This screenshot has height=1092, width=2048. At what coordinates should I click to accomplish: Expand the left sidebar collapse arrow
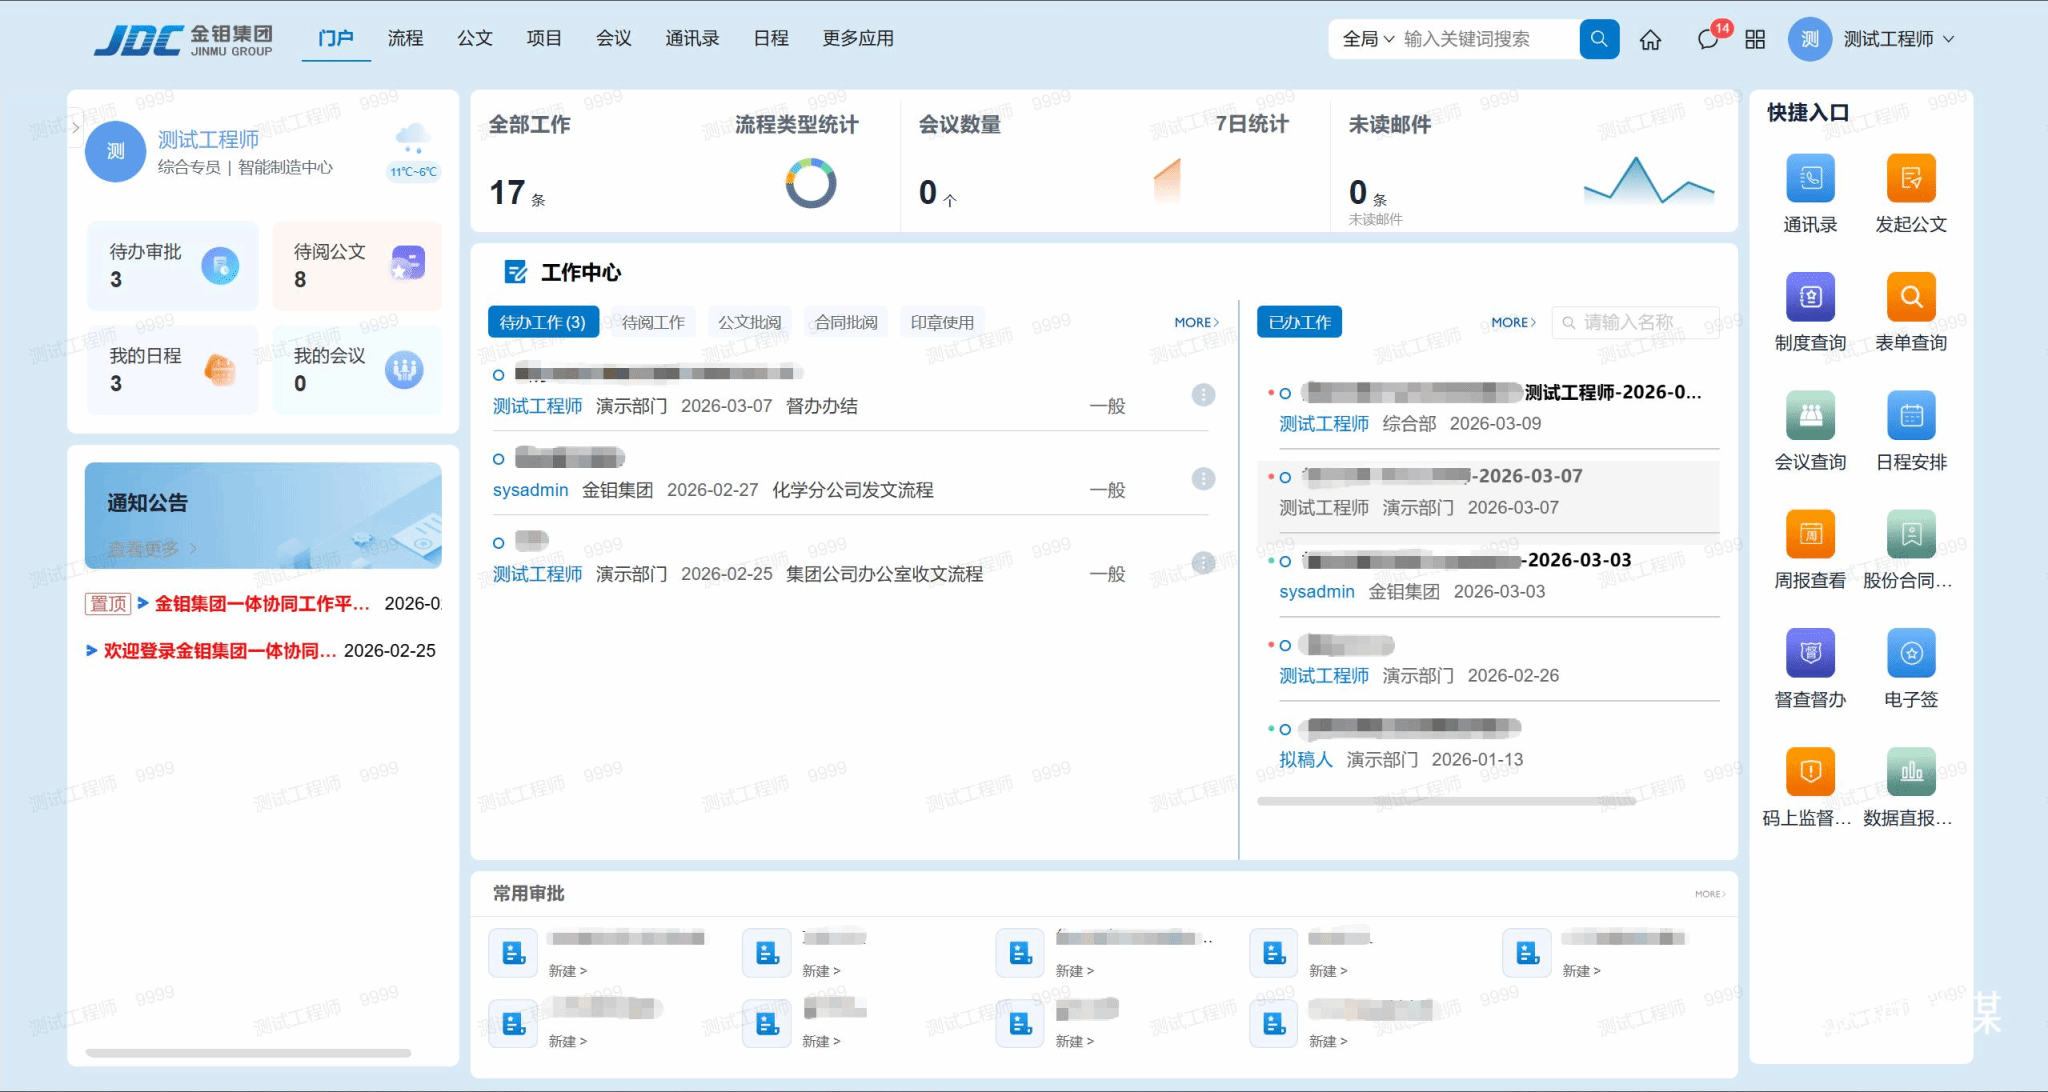[75, 128]
